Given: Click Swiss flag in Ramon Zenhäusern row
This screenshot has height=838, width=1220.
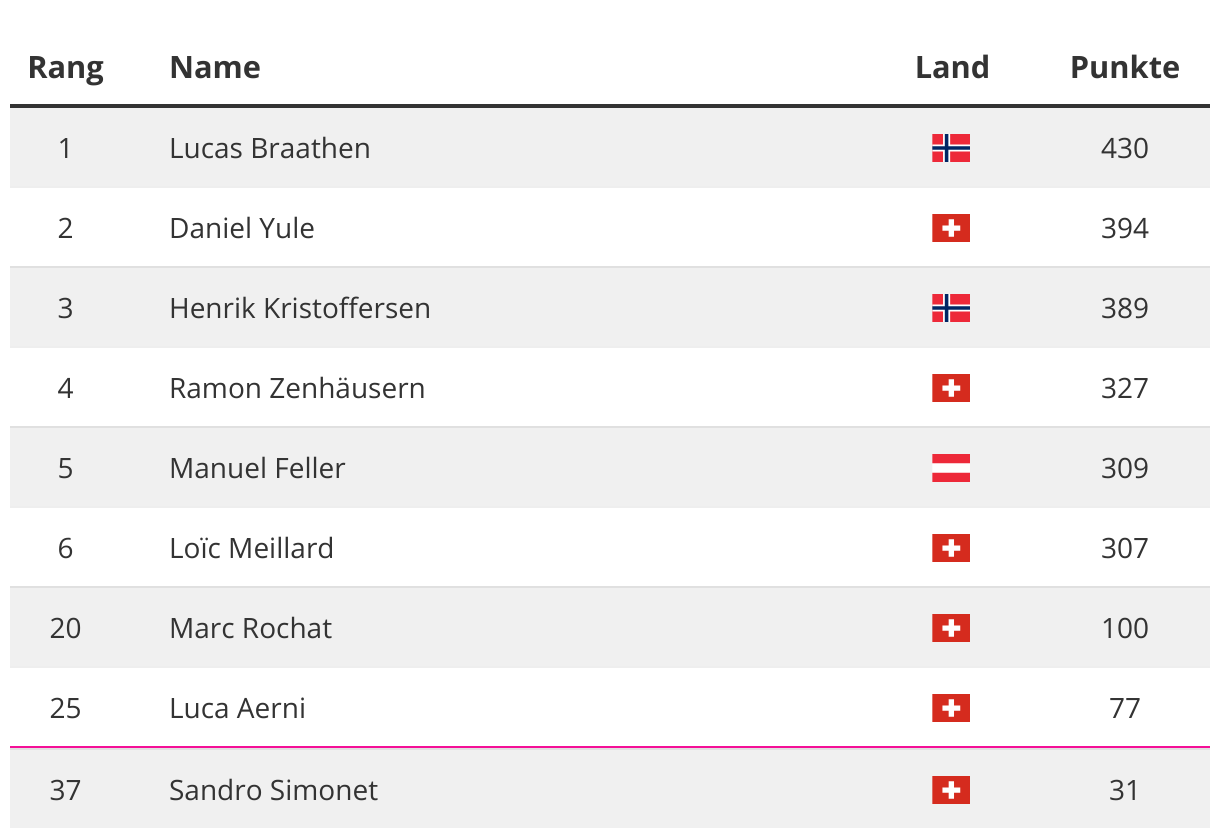Looking at the screenshot, I should (x=951, y=388).
